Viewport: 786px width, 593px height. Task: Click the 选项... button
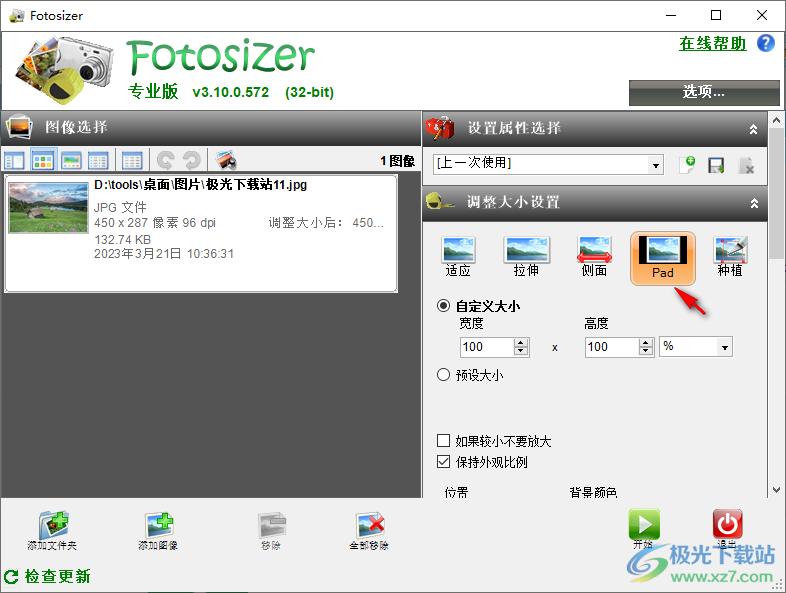pyautogui.click(x=703, y=92)
